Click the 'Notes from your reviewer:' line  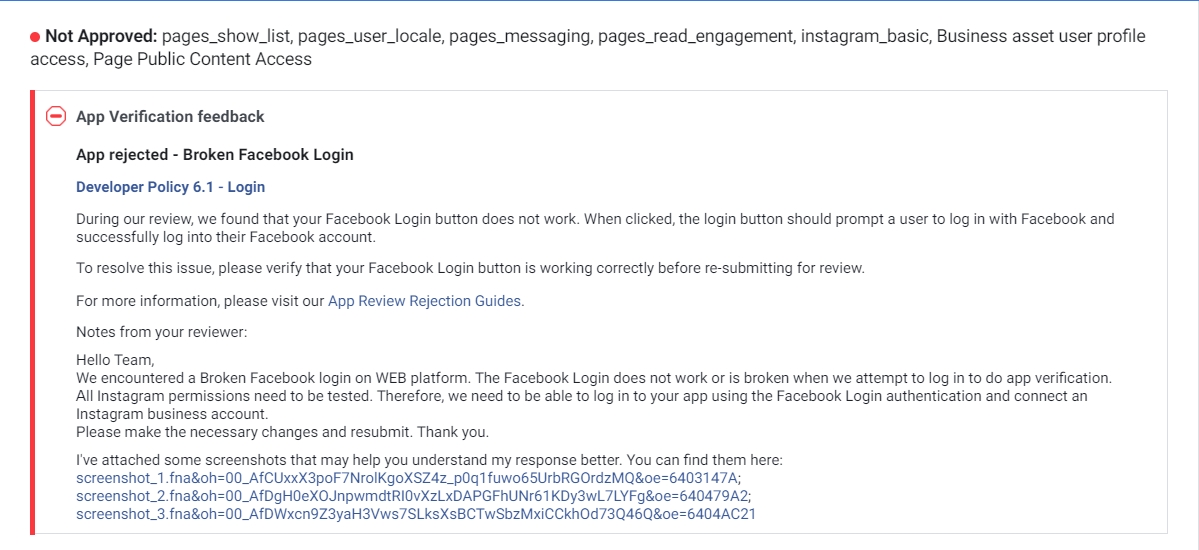click(x=161, y=331)
